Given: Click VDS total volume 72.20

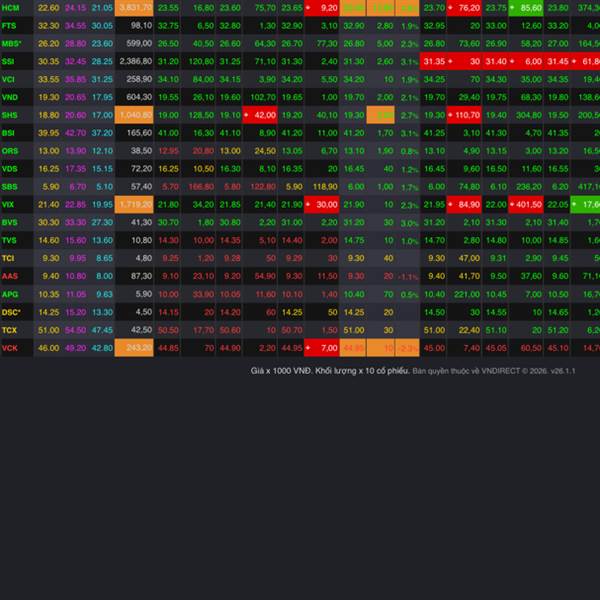Looking at the screenshot, I should (142, 169).
